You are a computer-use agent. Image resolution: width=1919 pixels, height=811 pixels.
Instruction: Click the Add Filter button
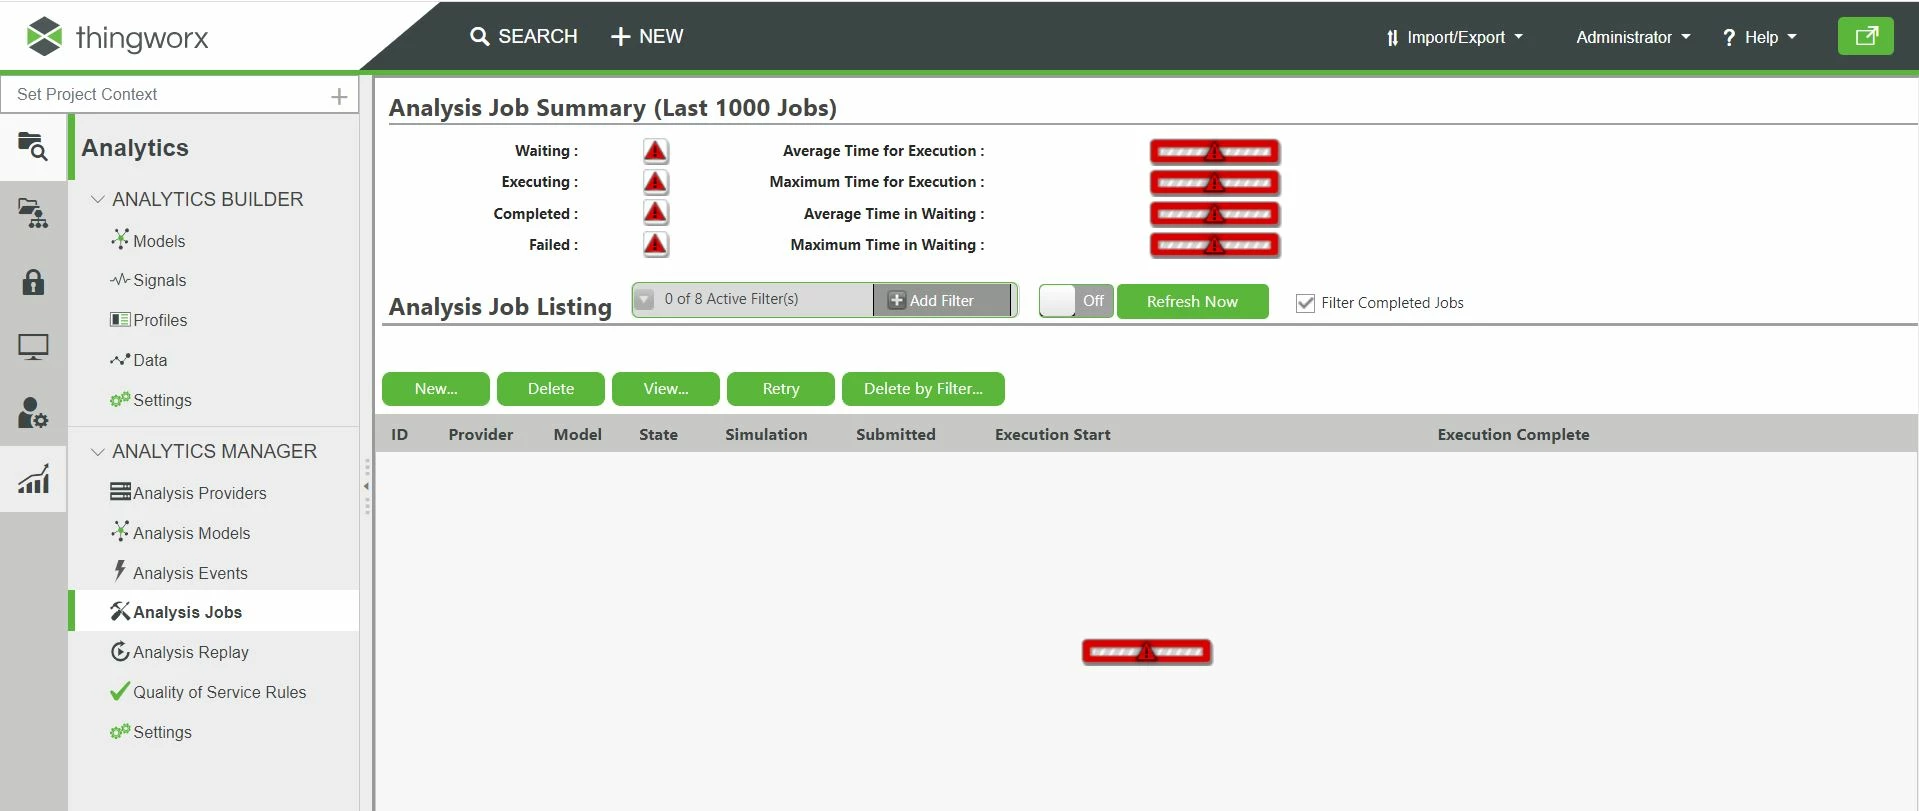pyautogui.click(x=942, y=300)
